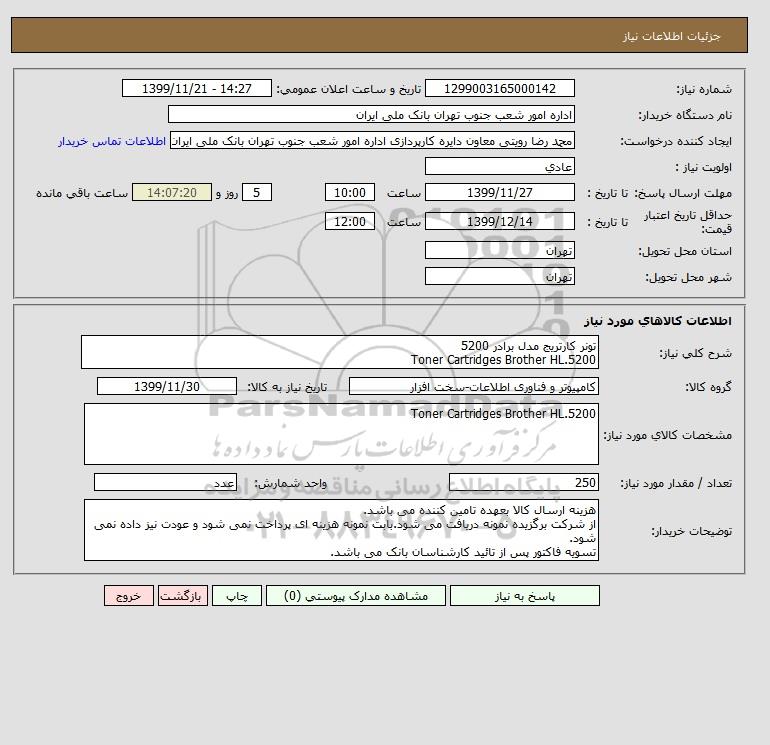
Task: Click the label ایجاد کننده درخواست
Action: (676, 141)
